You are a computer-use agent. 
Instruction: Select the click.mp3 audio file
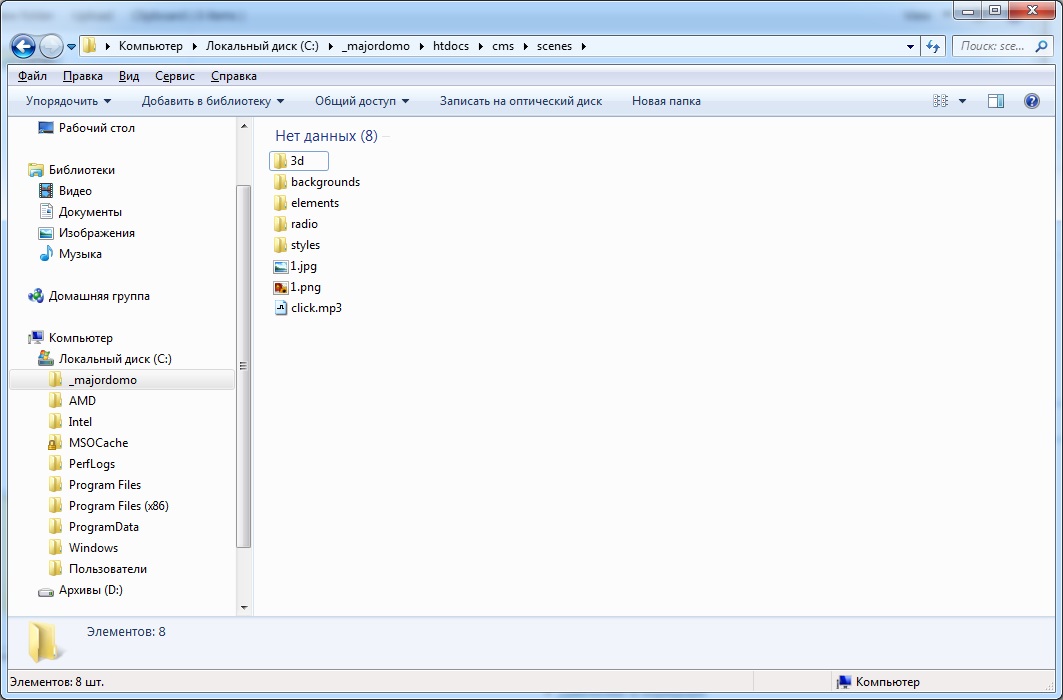pyautogui.click(x=315, y=308)
